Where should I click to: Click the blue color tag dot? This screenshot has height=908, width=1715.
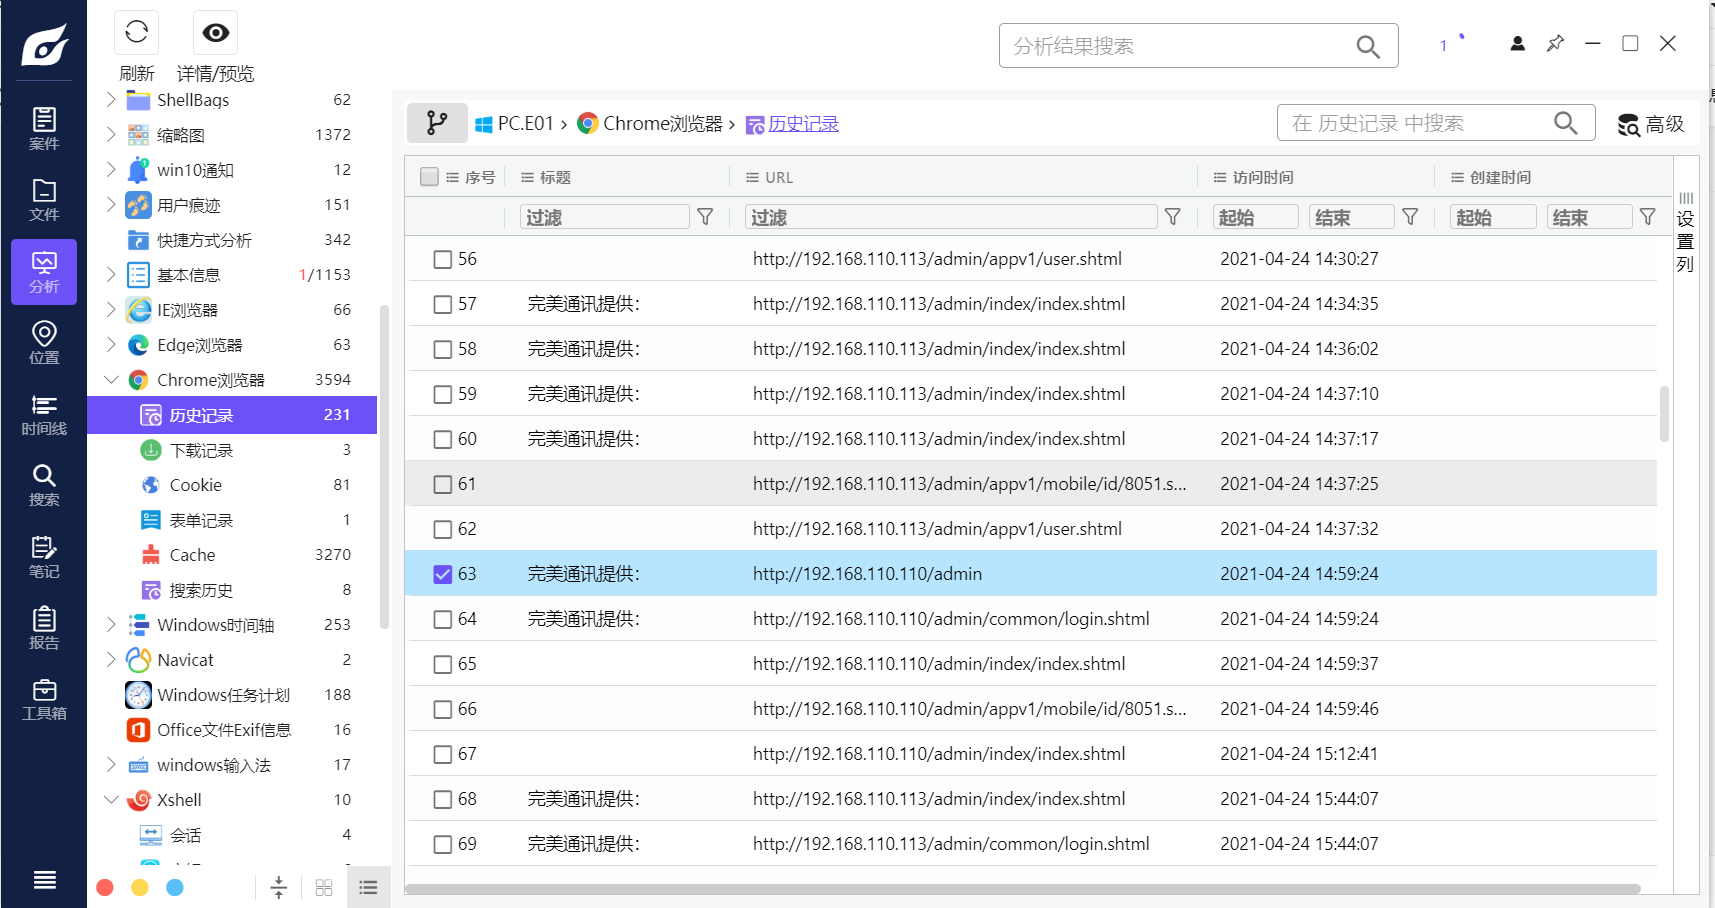(x=175, y=888)
